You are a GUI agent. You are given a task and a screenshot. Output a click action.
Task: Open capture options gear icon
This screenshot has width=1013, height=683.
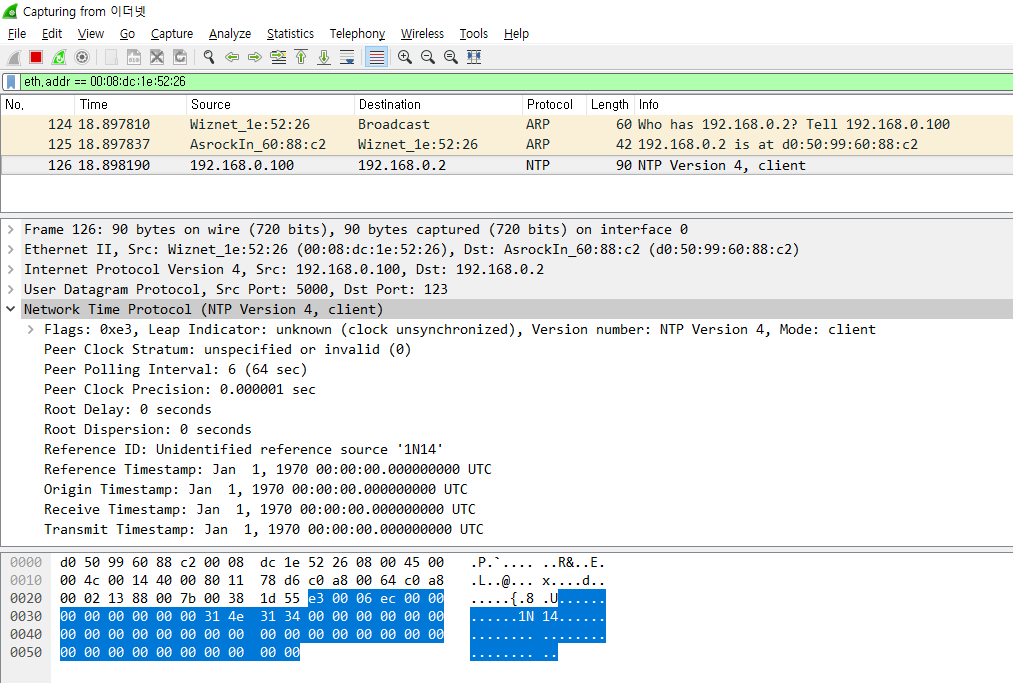point(82,58)
